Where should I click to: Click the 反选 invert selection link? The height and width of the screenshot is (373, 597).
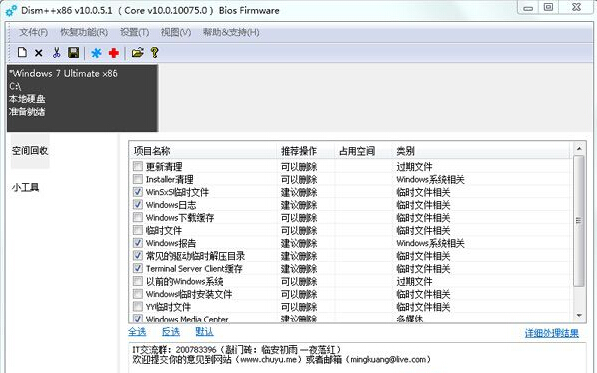click(x=171, y=332)
